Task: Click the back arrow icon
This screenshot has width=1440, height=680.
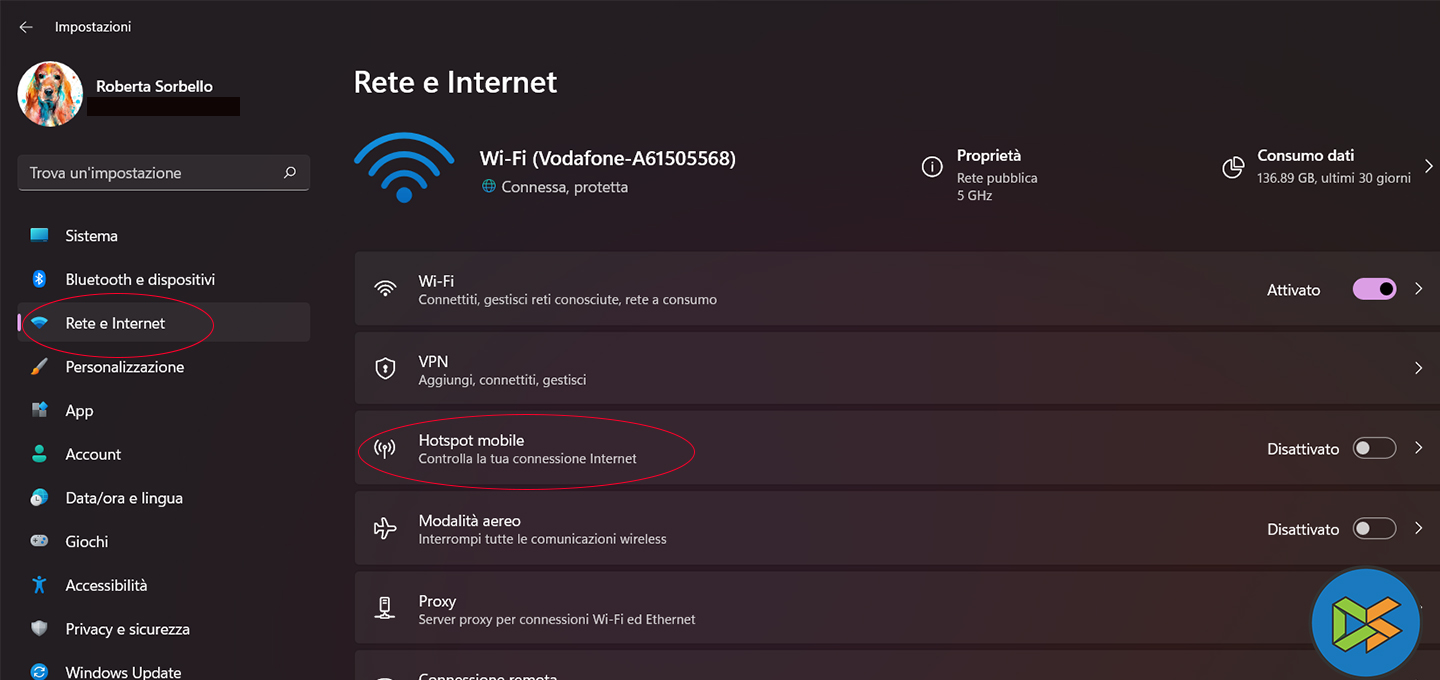Action: point(26,27)
